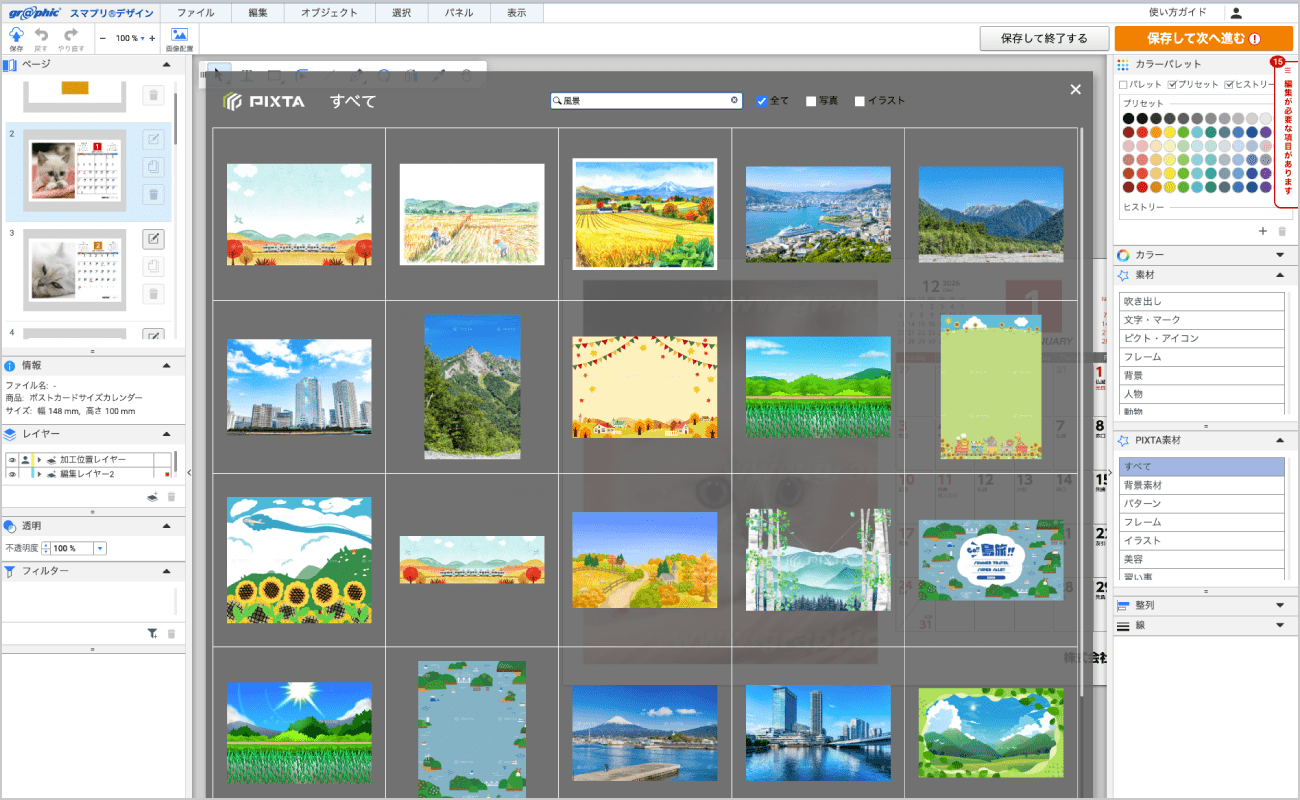Enable the イラスト filter checkbox

coord(860,101)
